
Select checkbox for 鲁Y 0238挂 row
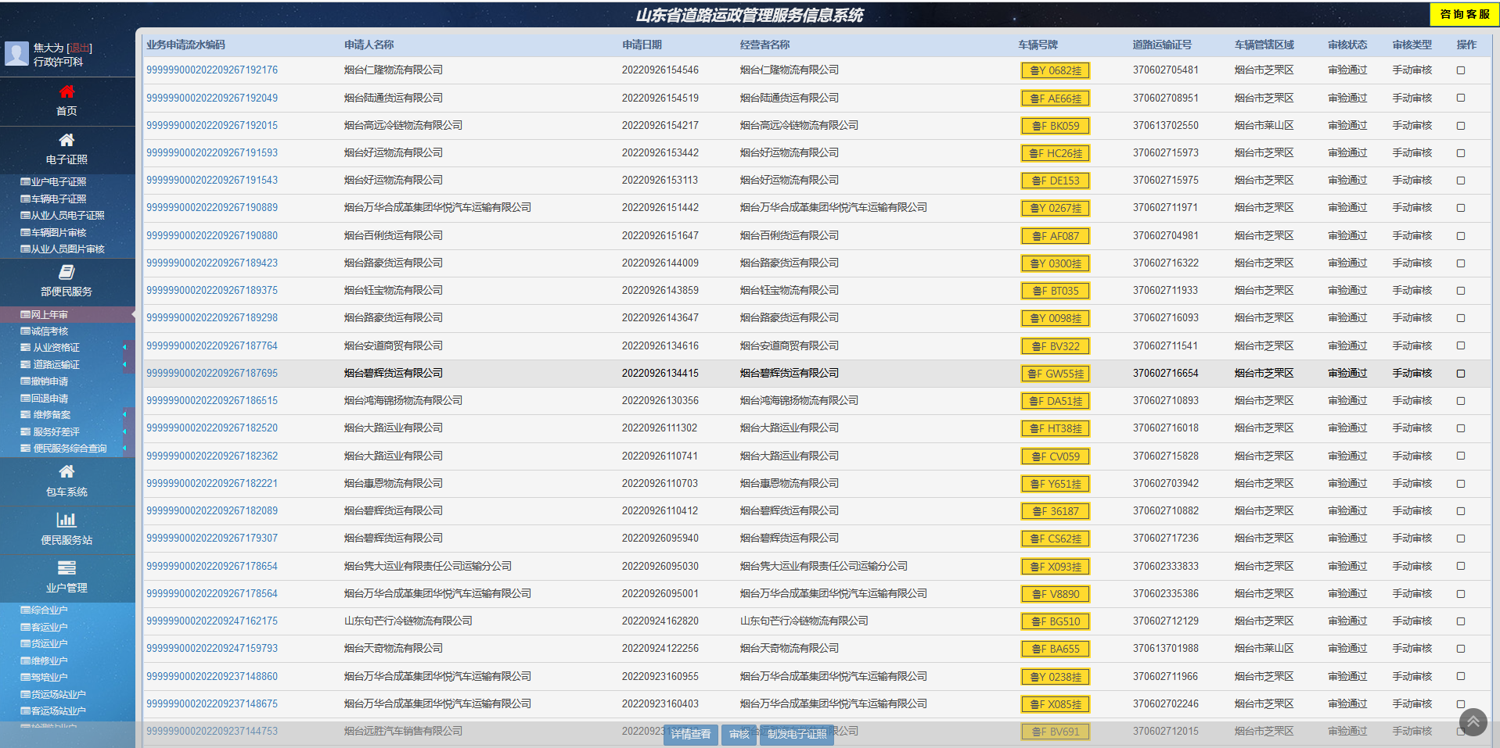pyautogui.click(x=1461, y=676)
